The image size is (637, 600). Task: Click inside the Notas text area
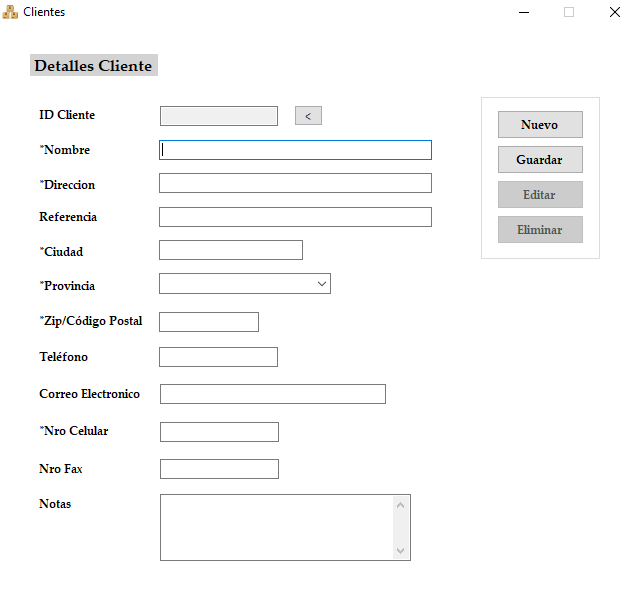pos(275,527)
